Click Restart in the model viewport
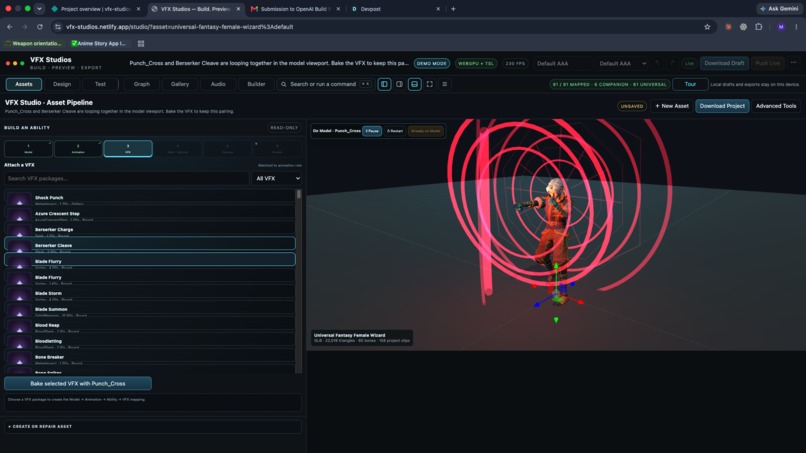Image resolution: width=806 pixels, height=453 pixels. pos(395,131)
